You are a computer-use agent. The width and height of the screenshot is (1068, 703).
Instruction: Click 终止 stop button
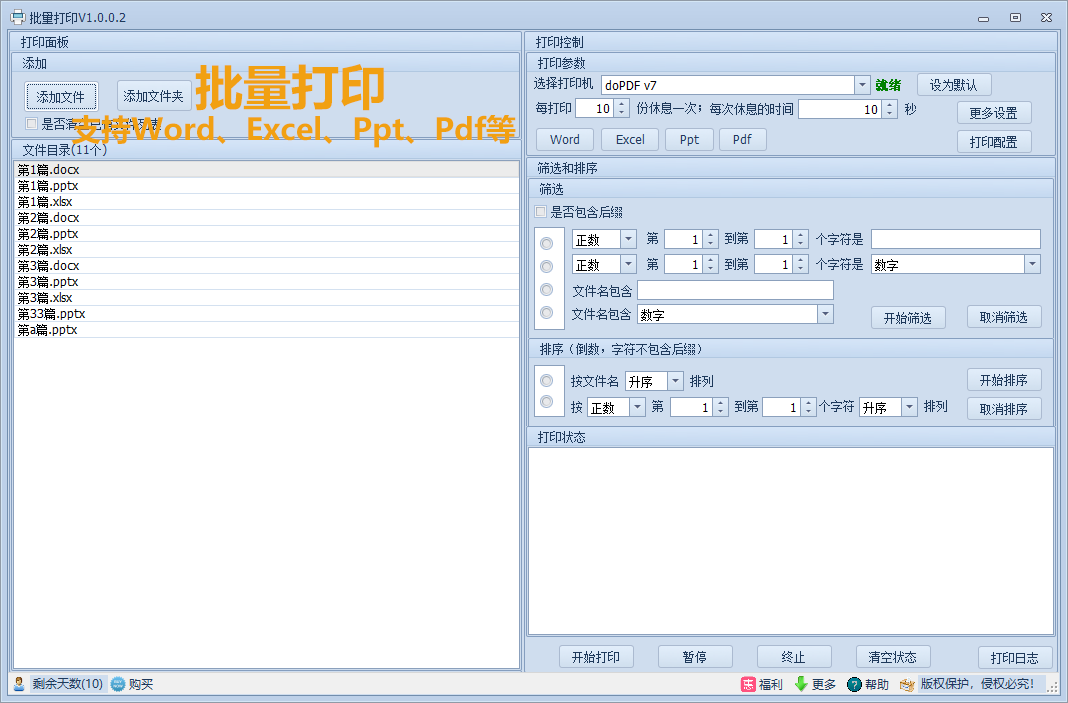pyautogui.click(x=794, y=657)
